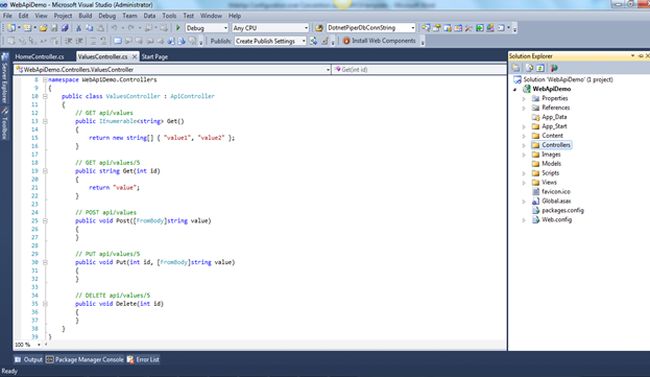Expand the Controllers folder arrow
This screenshot has height=377, width=650.
[524, 145]
